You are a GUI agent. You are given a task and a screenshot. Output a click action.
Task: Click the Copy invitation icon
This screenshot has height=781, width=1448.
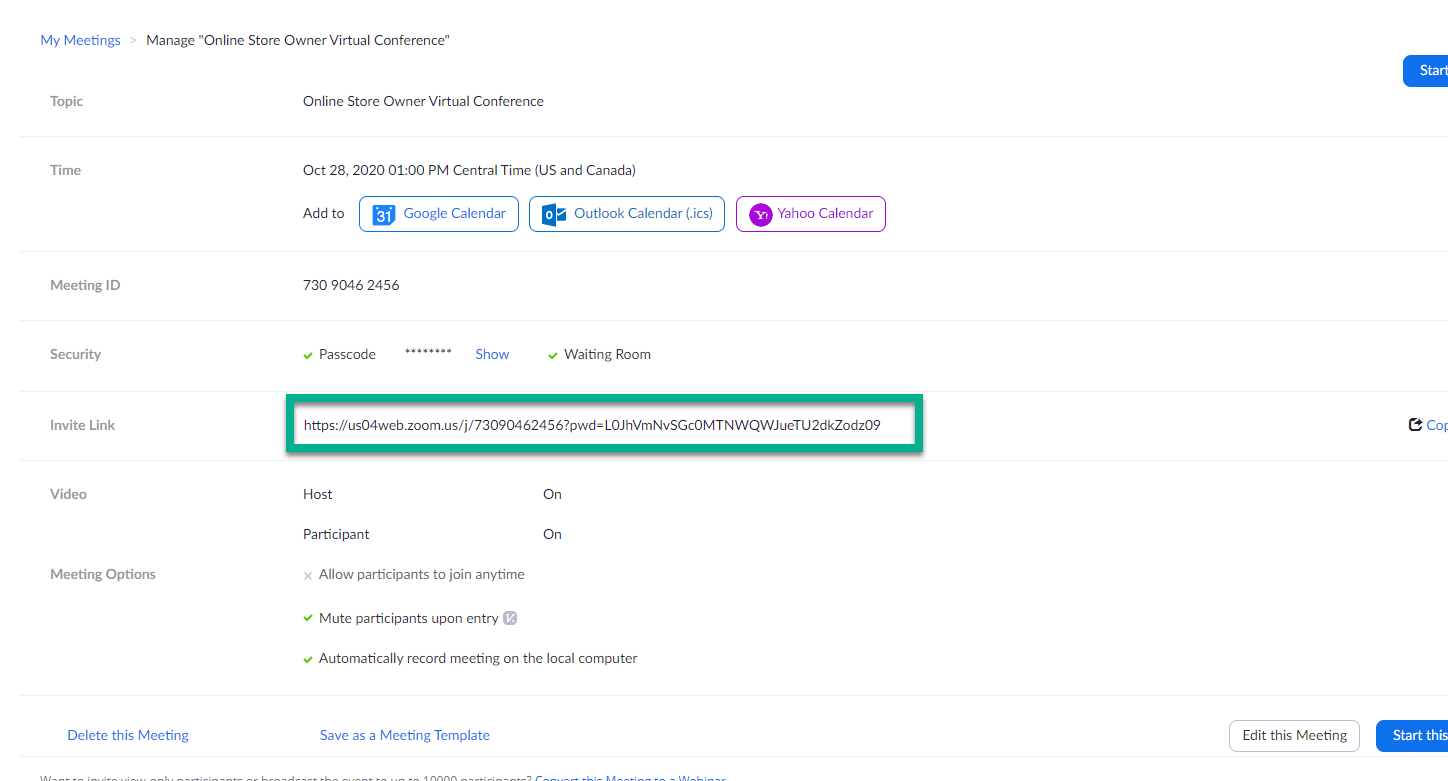1413,423
